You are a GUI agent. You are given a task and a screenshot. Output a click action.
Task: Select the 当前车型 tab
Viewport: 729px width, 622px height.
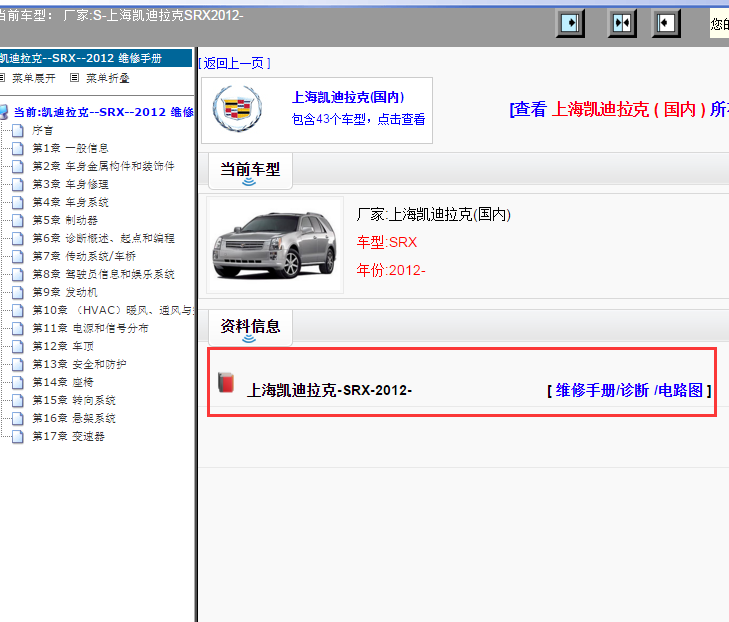(x=250, y=171)
